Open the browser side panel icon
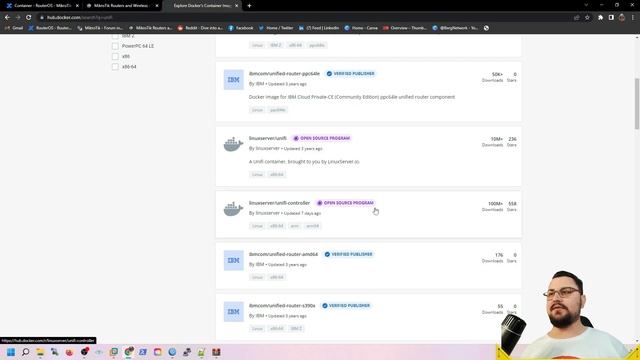The image size is (640, 360). pyautogui.click(x=611, y=18)
